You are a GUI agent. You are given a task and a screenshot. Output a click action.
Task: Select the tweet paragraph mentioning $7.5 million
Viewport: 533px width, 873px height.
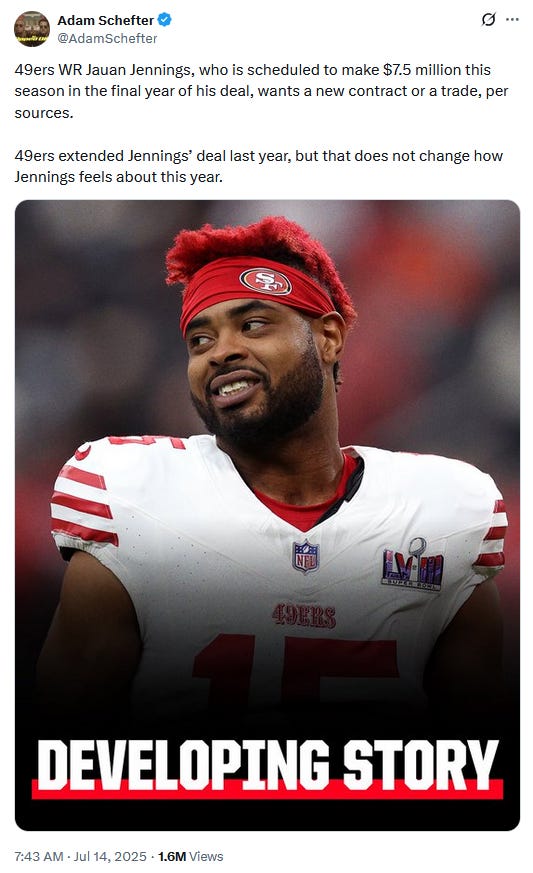click(261, 91)
